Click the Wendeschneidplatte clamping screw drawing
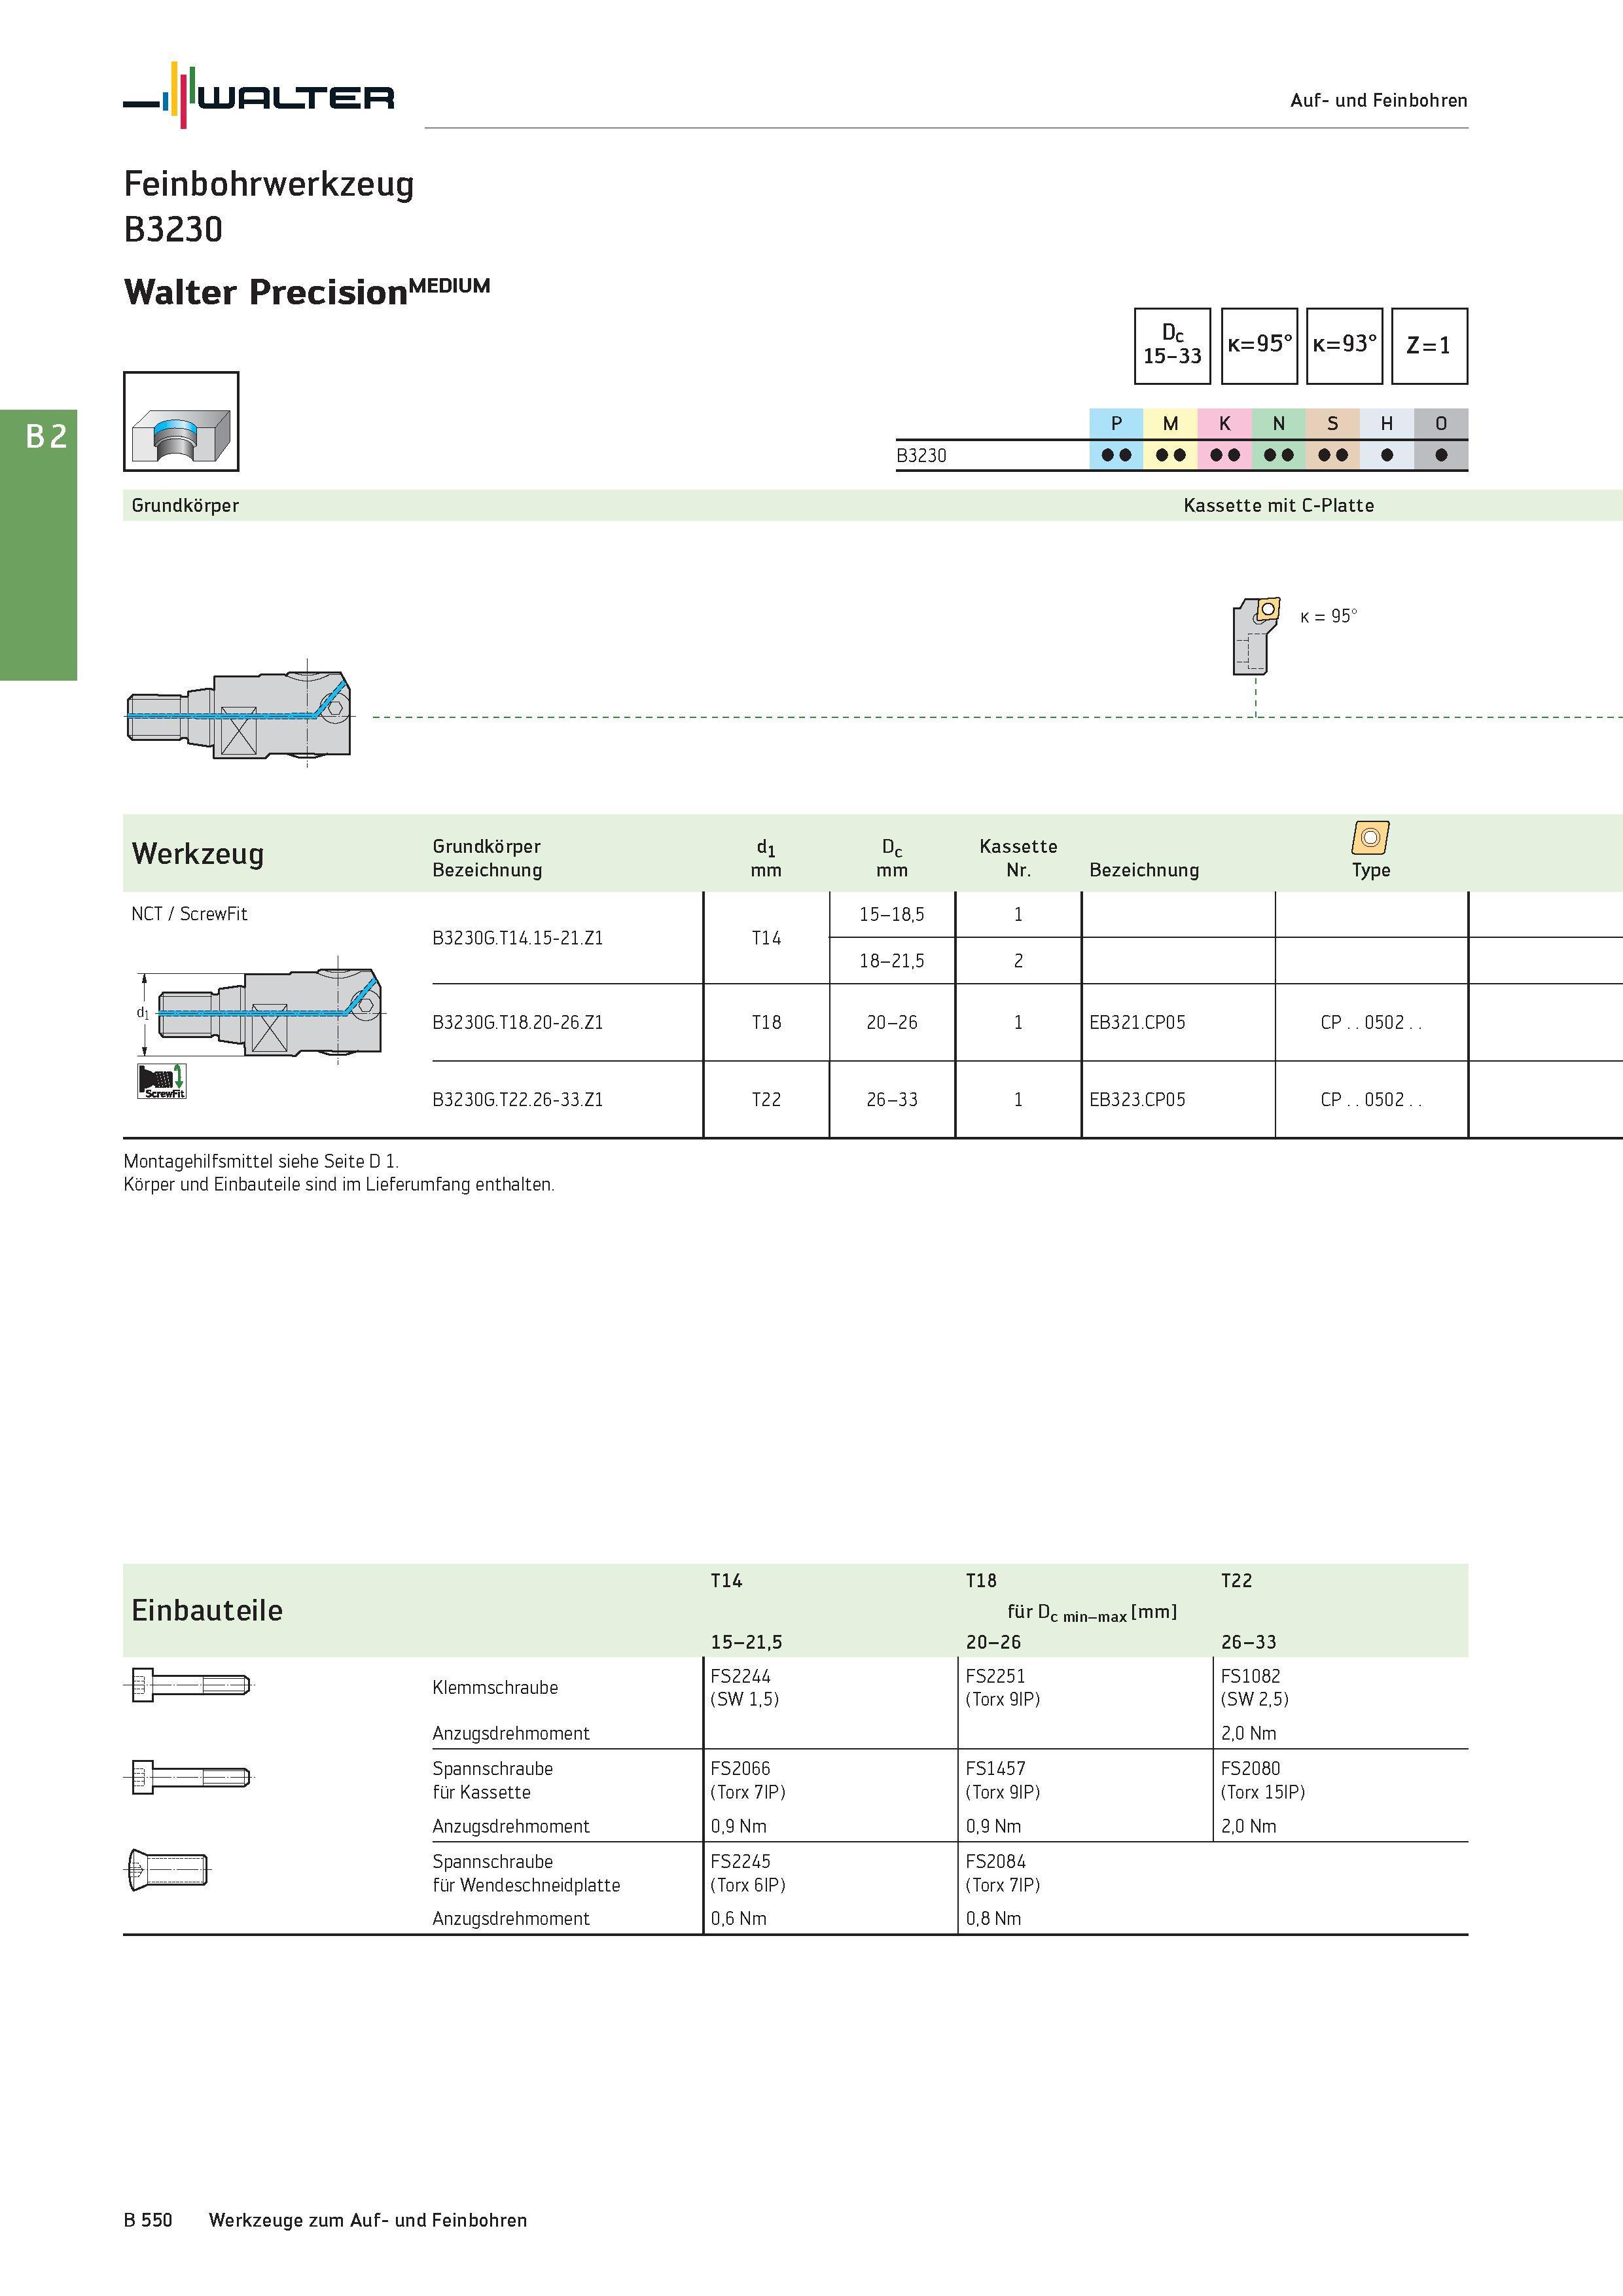1623x2296 pixels. (168, 1869)
